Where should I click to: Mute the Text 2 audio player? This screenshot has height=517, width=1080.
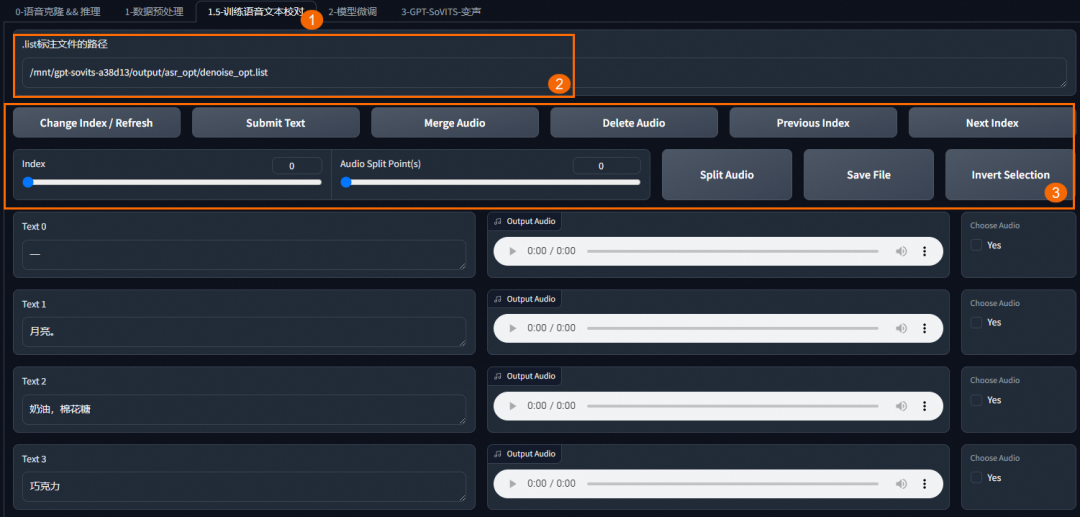click(x=901, y=406)
